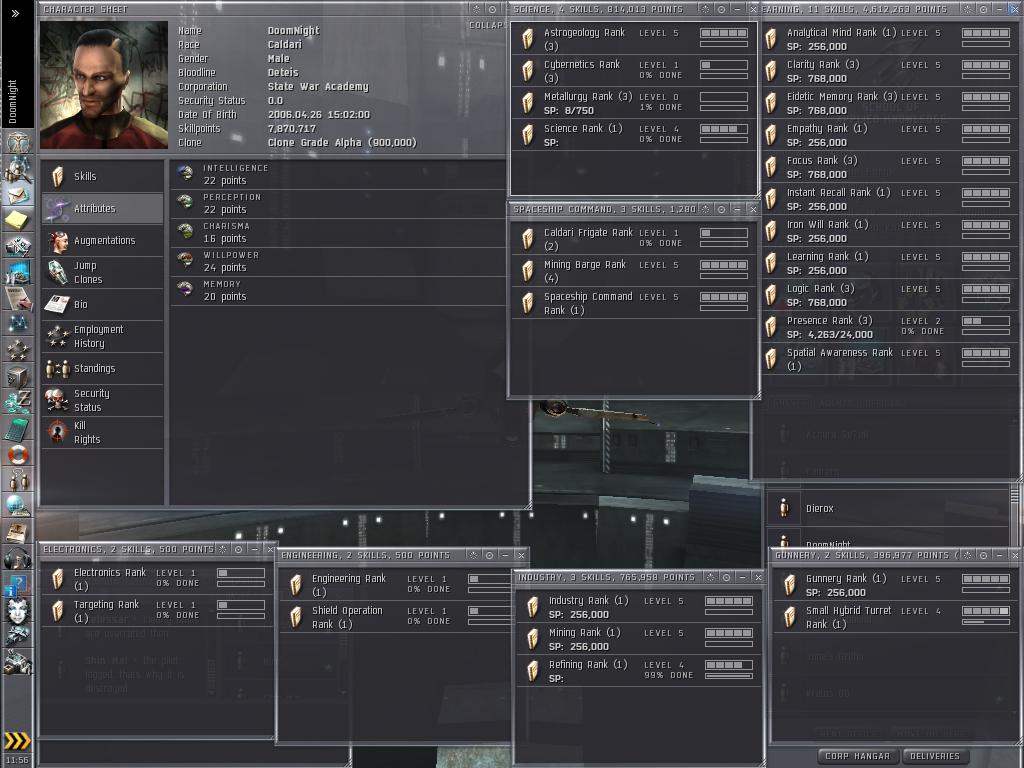Click the yellow chevrons at sidebar bottom

[17, 740]
